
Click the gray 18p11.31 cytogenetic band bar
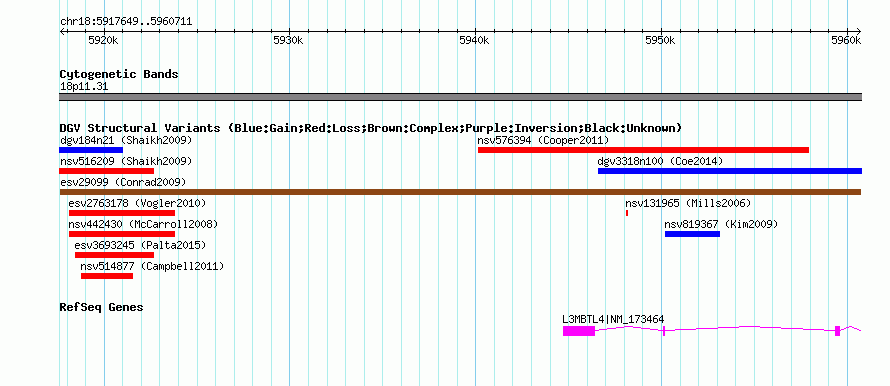pyautogui.click(x=460, y=97)
